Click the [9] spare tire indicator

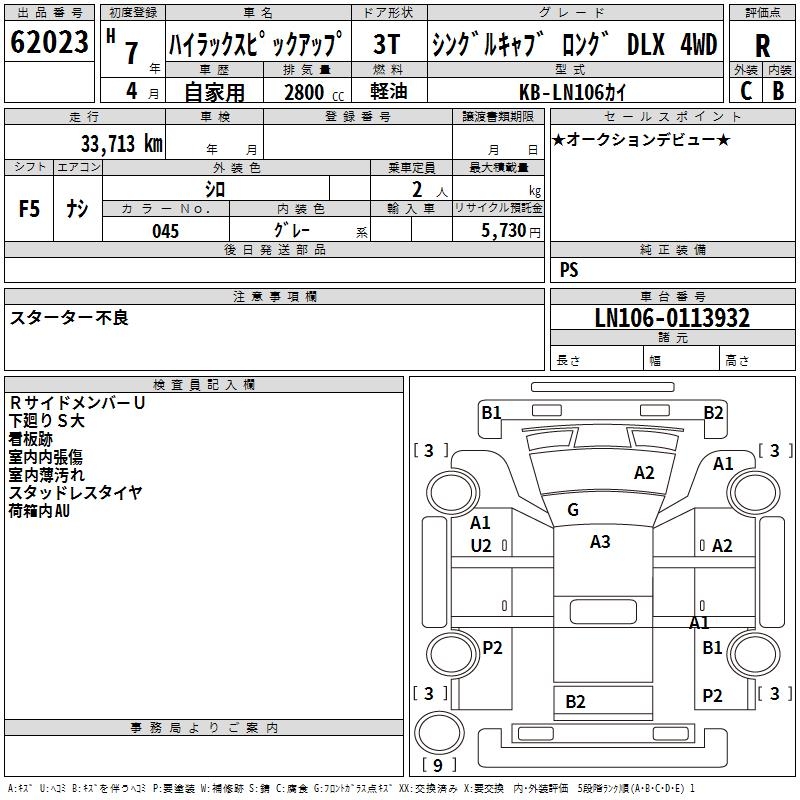(x=438, y=765)
